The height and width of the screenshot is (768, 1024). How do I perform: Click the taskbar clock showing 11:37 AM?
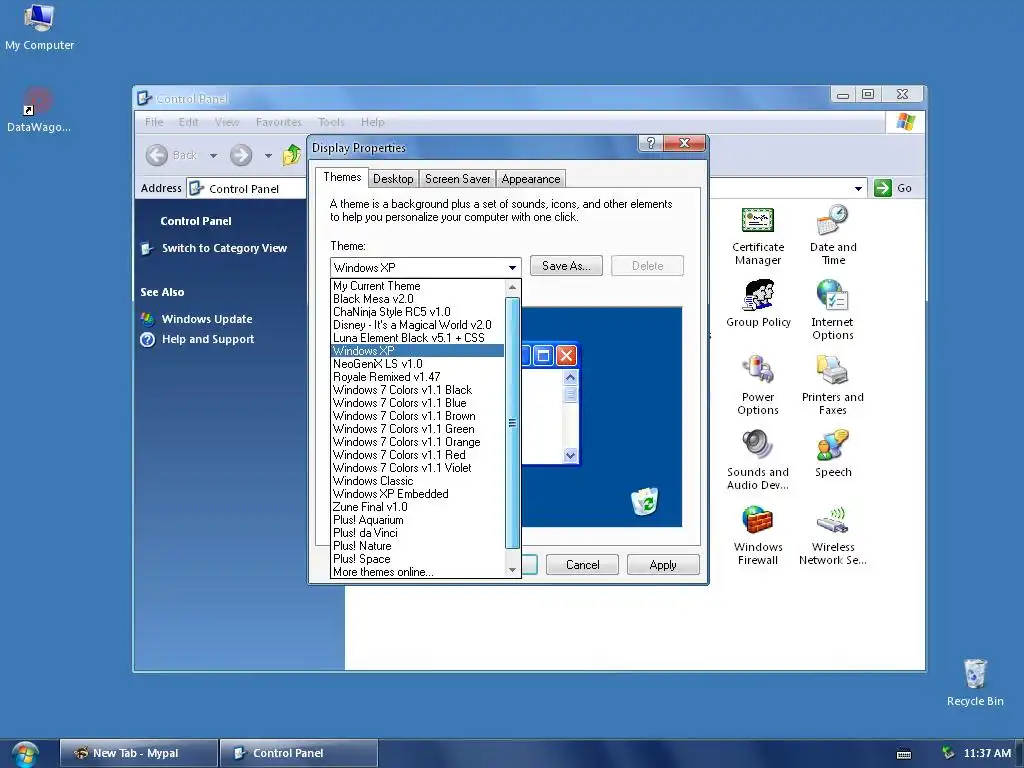tap(987, 754)
